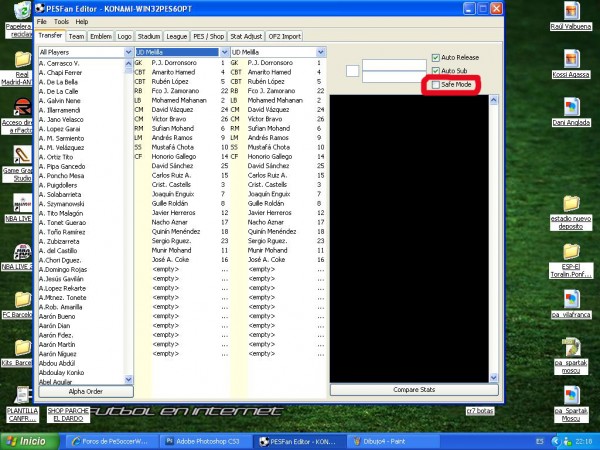
Task: Click the upper text field near Auto Release
Action: [x=394, y=65]
